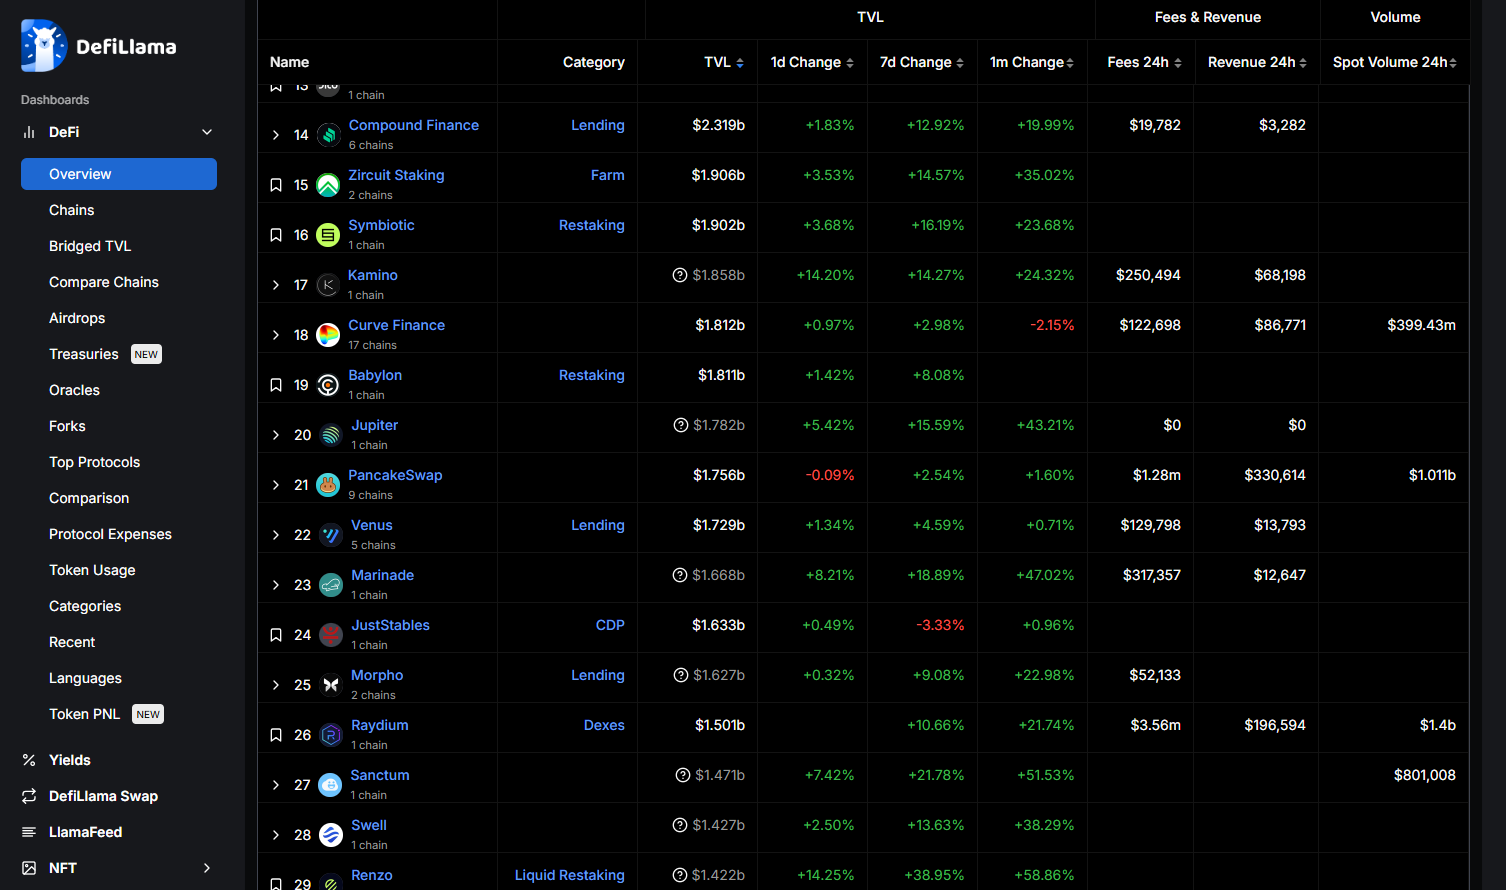Screen dimensions: 1506x890
Task: Sort table by Fees 24h
Action: 1144,62
